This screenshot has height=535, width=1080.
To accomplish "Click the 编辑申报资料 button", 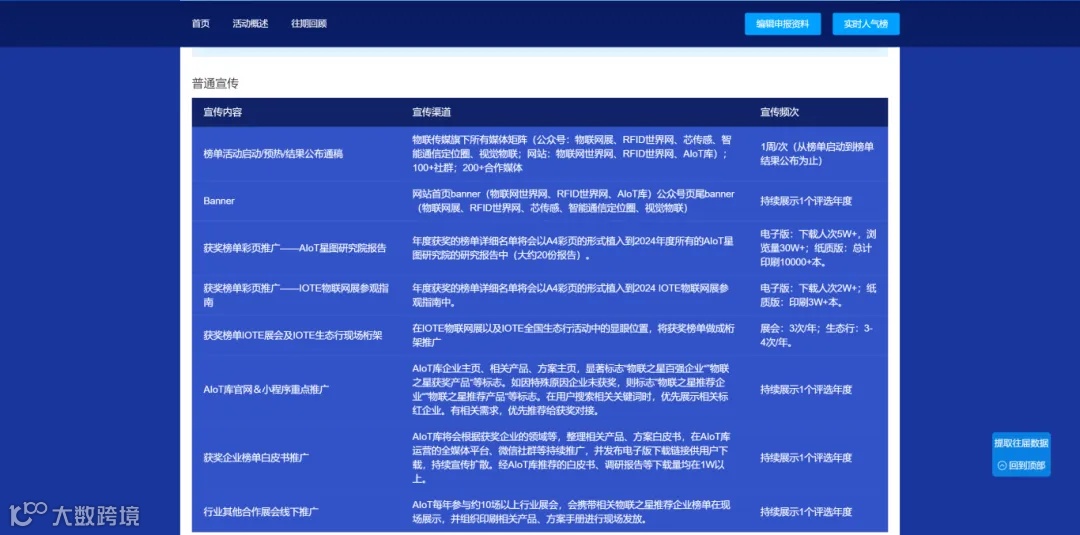I will click(x=783, y=24).
